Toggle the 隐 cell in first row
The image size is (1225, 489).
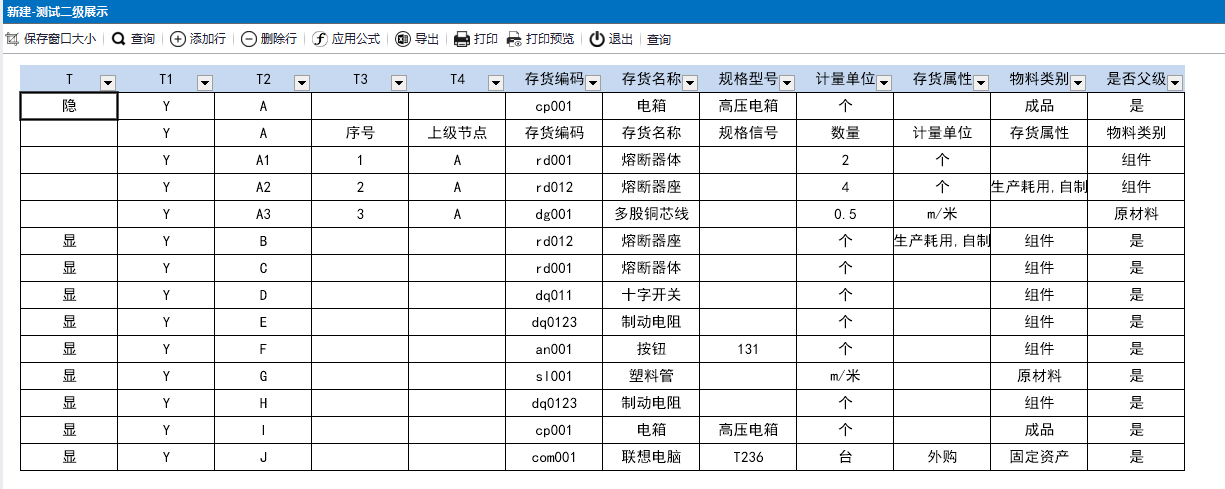click(x=69, y=105)
